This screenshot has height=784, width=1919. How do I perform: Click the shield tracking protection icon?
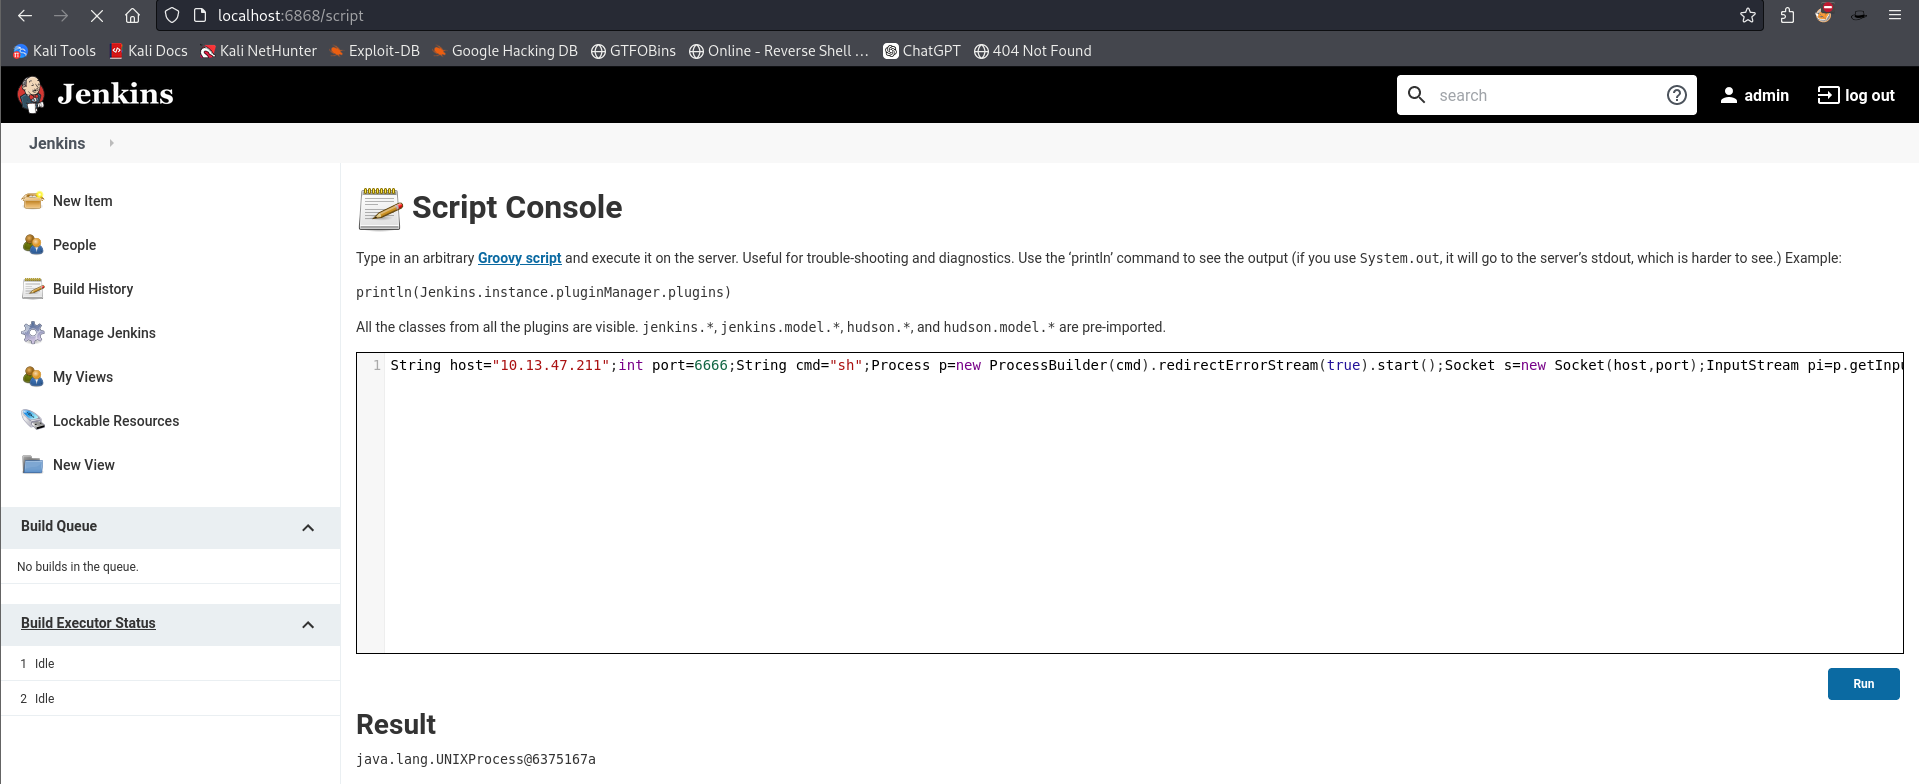point(172,15)
